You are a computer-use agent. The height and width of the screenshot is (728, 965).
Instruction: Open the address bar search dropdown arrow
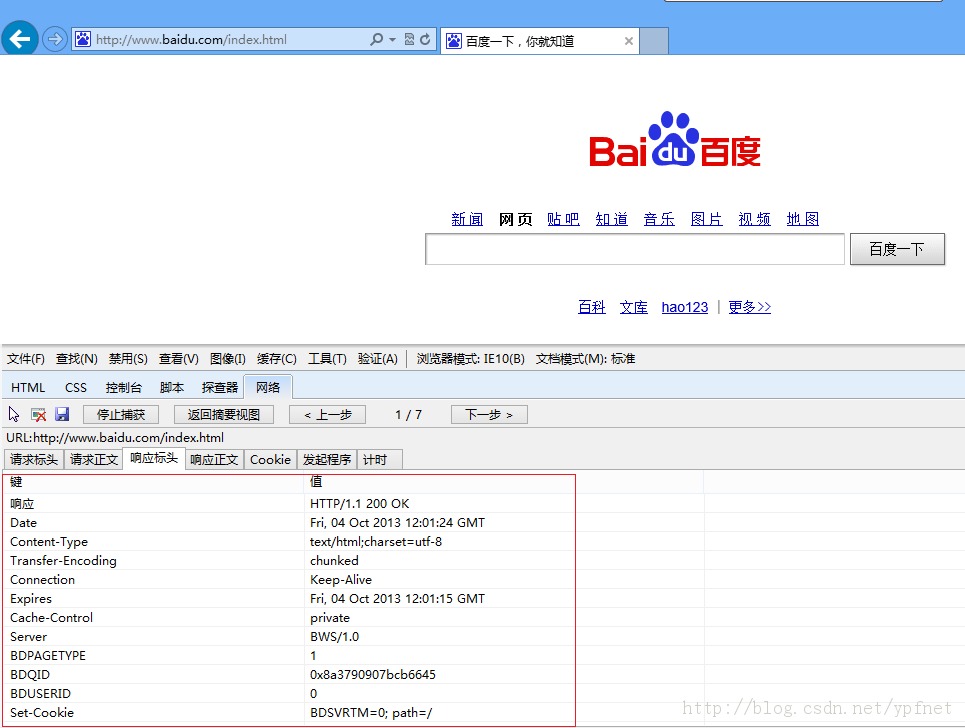pos(392,39)
